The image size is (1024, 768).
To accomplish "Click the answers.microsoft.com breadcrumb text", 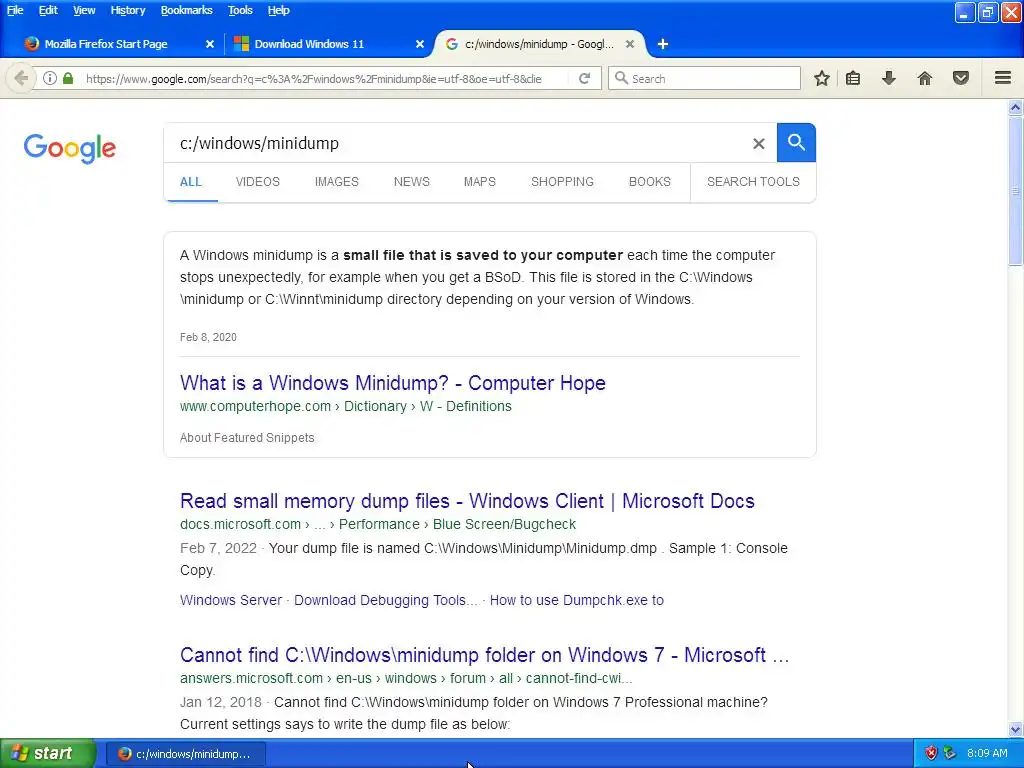I will 251,679.
